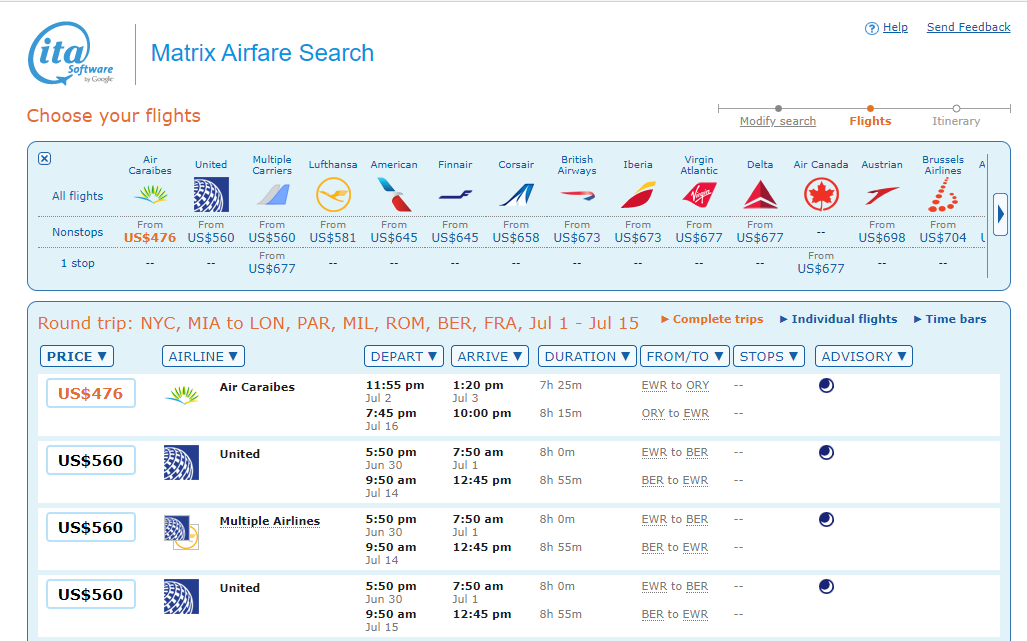Click Air Caraibes airline name in results

(x=257, y=387)
